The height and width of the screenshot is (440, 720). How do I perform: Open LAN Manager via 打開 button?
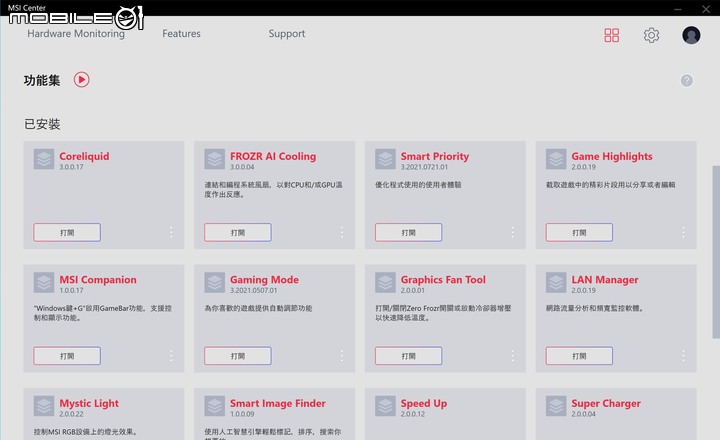pos(579,356)
